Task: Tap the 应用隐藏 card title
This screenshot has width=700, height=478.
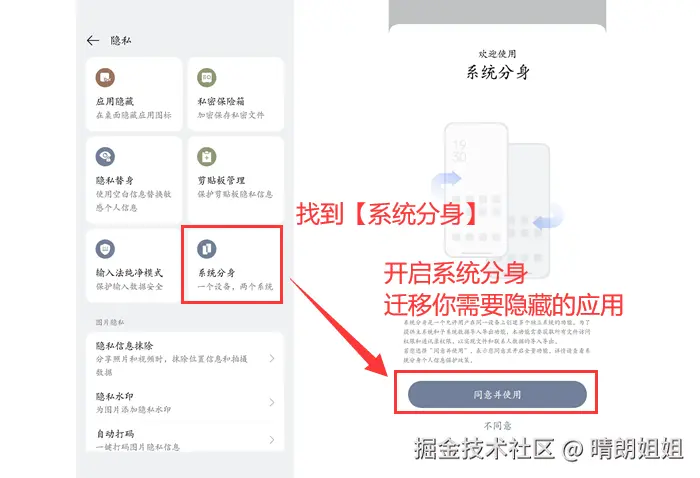Action: coord(115,101)
